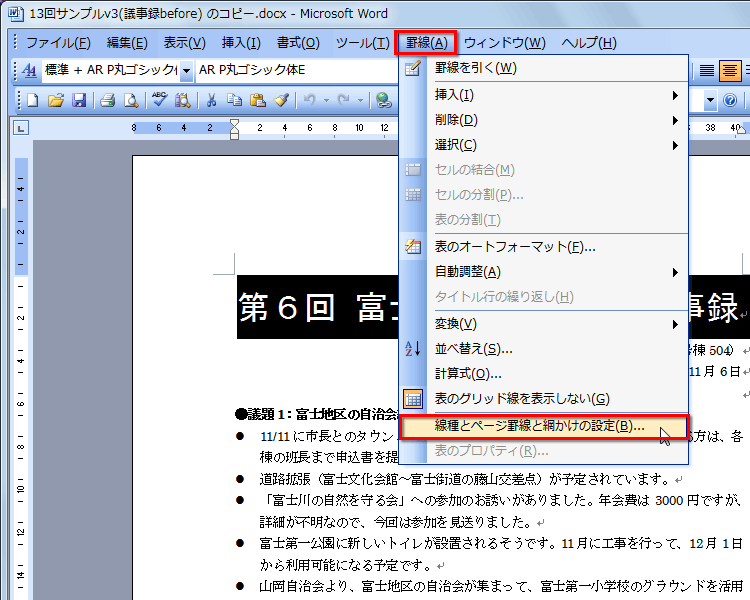Open the ファイル(F) menu
This screenshot has height=600, width=750.
(x=58, y=43)
